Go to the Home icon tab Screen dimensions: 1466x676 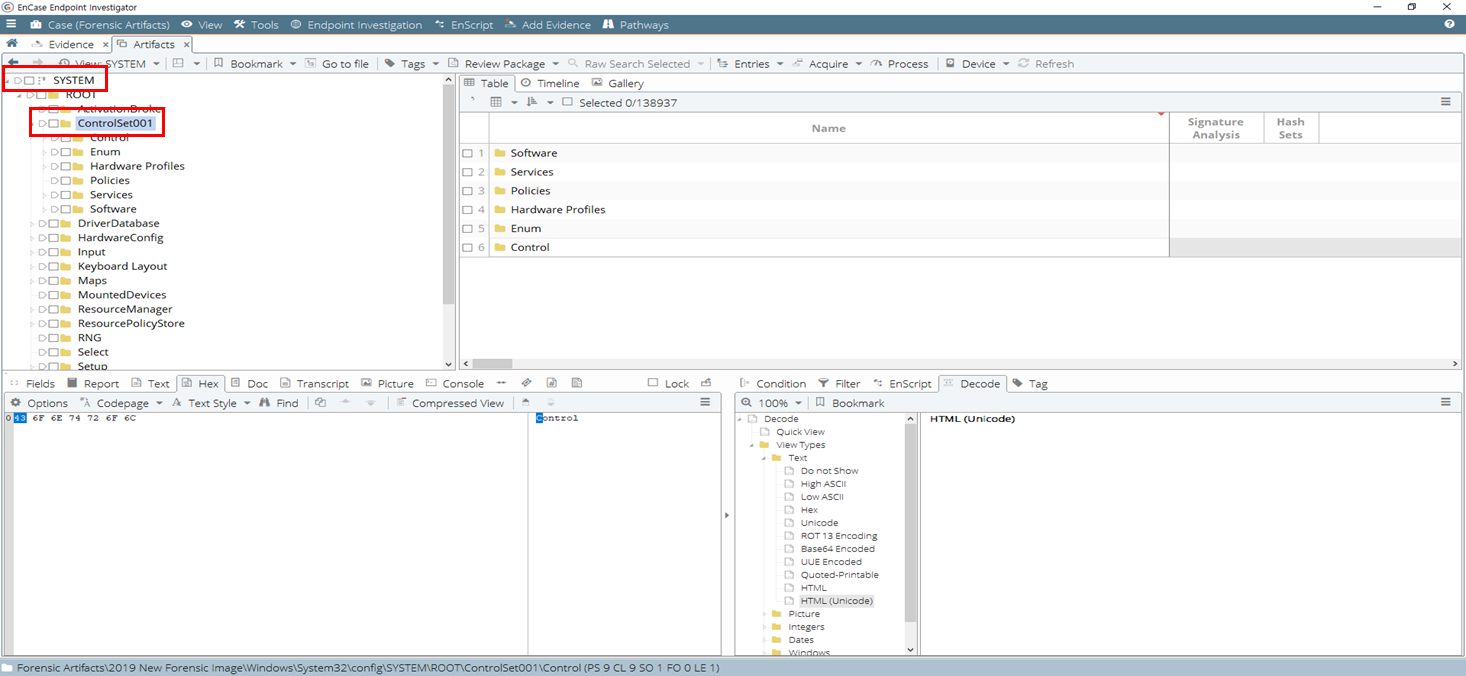click(12, 44)
